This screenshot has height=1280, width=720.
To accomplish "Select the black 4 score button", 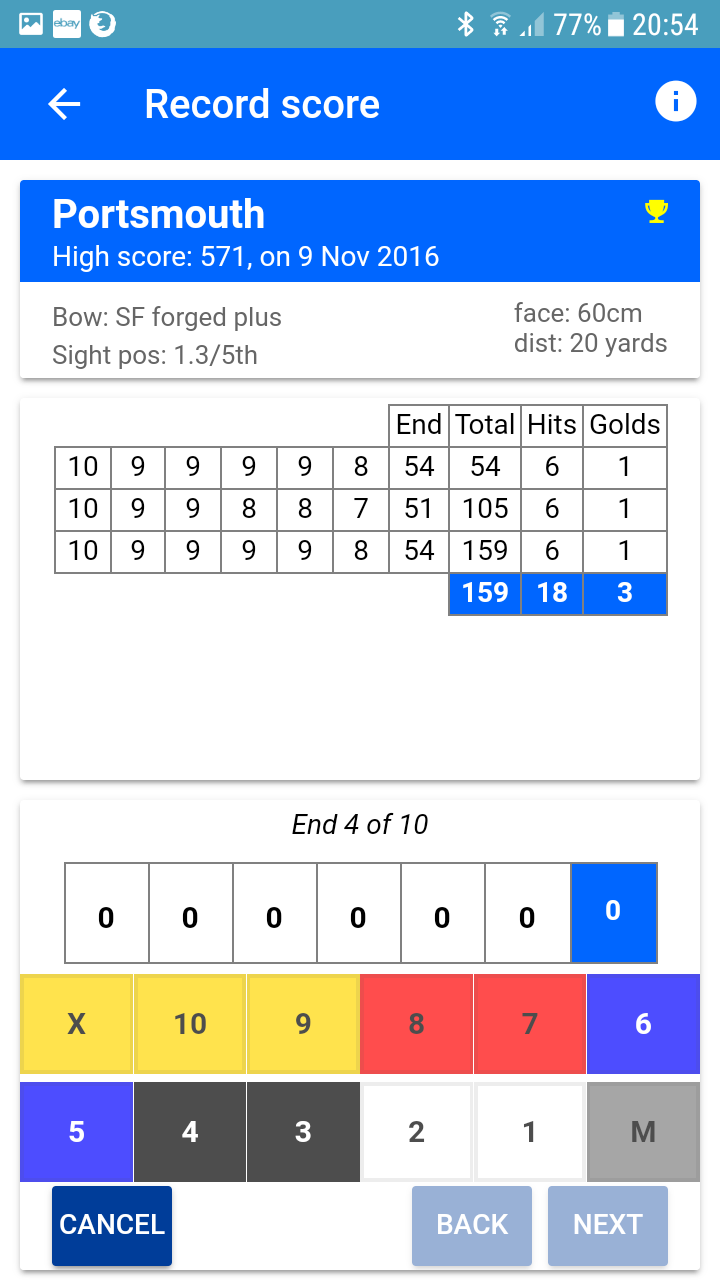I will coord(190,1132).
